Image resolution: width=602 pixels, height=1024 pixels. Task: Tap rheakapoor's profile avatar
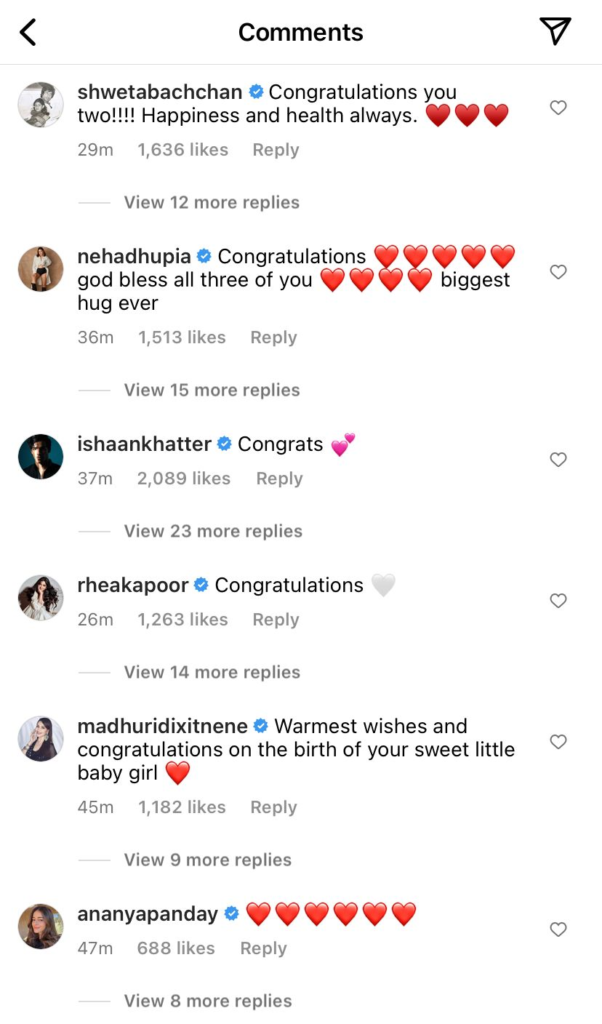(x=41, y=598)
